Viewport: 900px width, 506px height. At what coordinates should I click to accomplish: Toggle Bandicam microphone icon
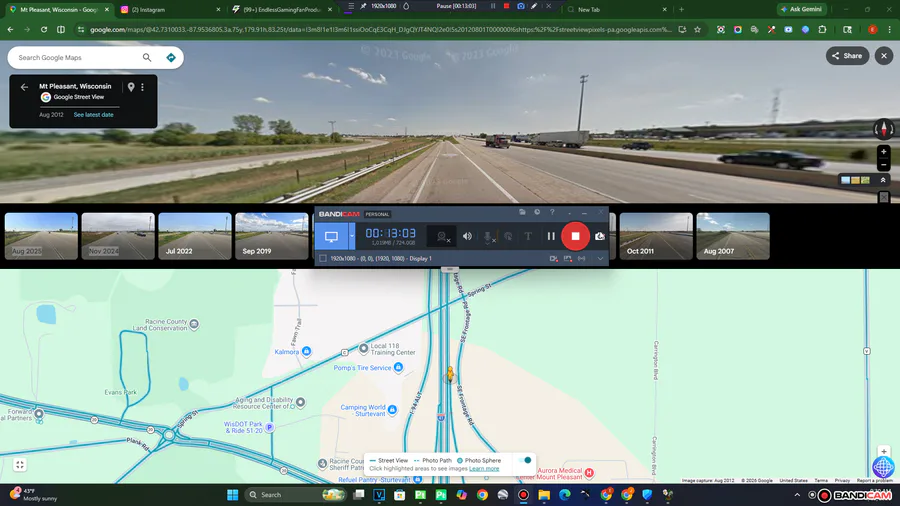[x=488, y=236]
